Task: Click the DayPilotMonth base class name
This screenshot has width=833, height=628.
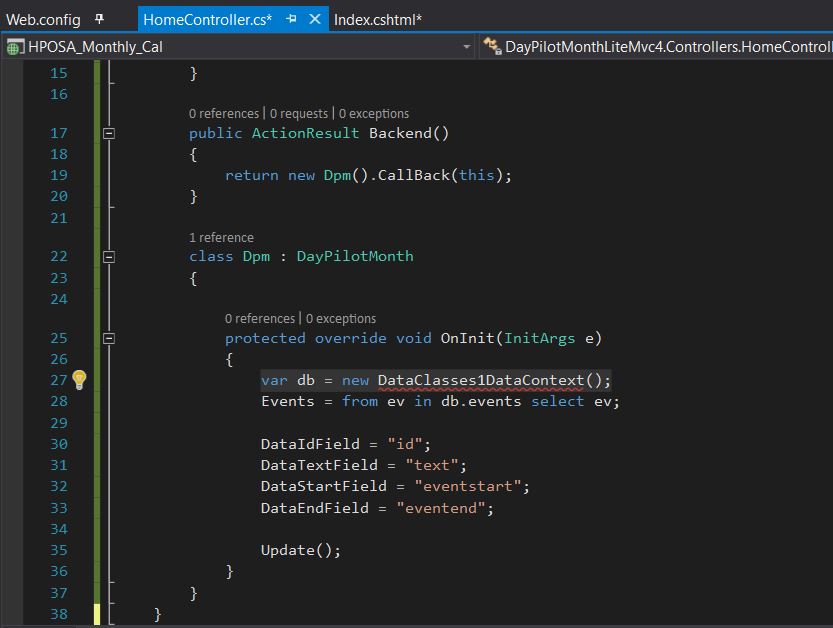Action: 354,257
